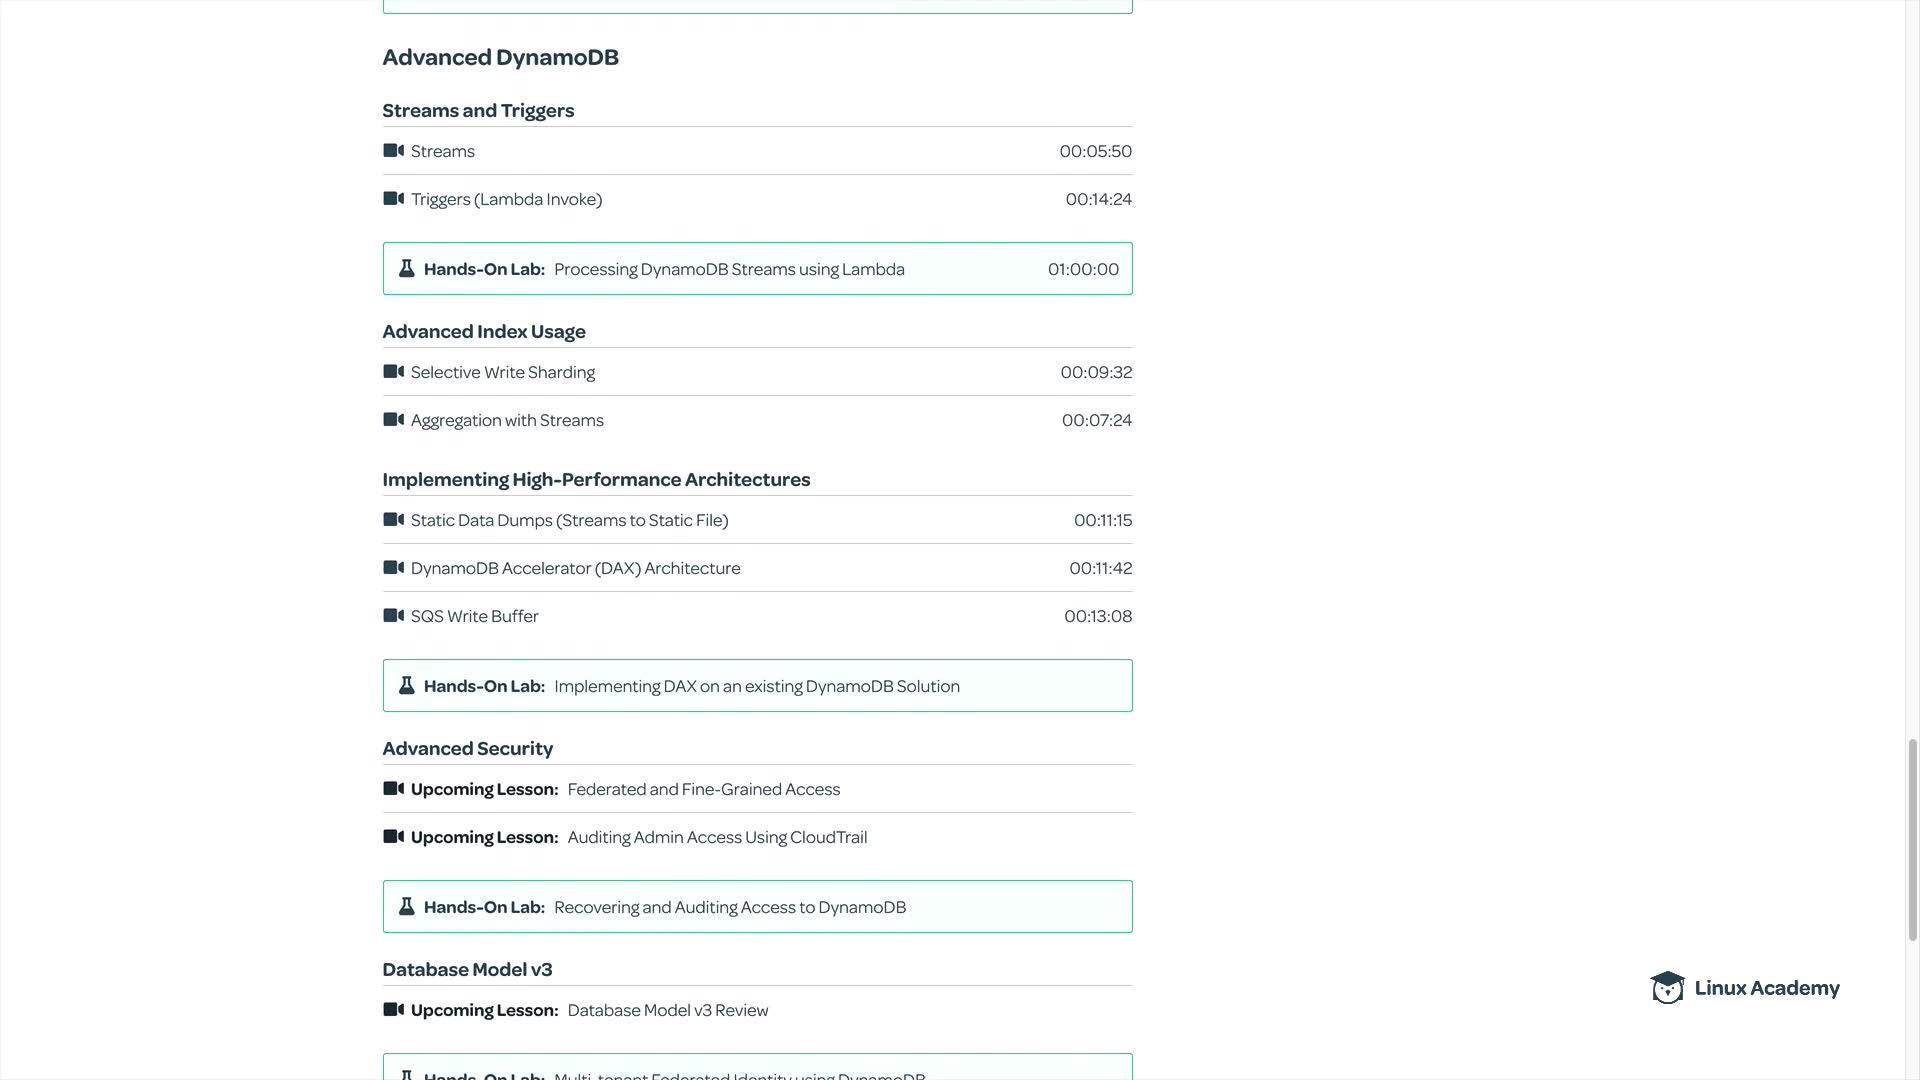
Task: Open the Streams lesson
Action: point(443,151)
